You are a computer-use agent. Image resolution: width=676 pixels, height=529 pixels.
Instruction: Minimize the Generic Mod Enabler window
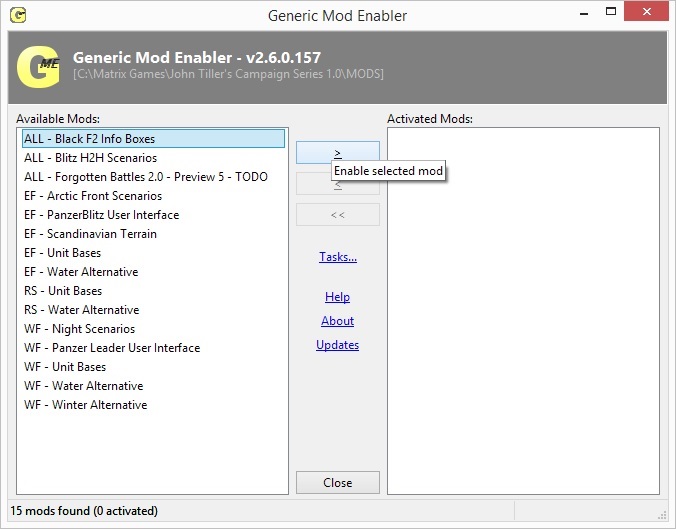[584, 13]
